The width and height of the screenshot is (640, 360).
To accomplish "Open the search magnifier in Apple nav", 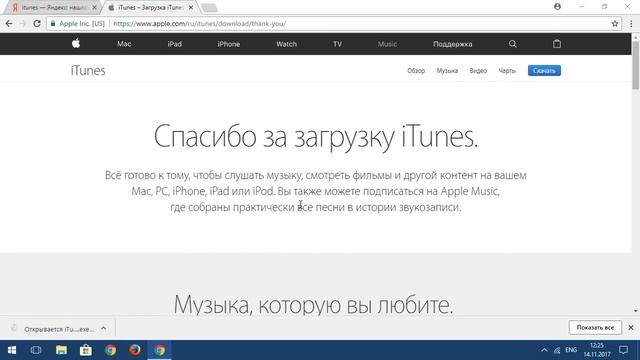I will tap(513, 44).
